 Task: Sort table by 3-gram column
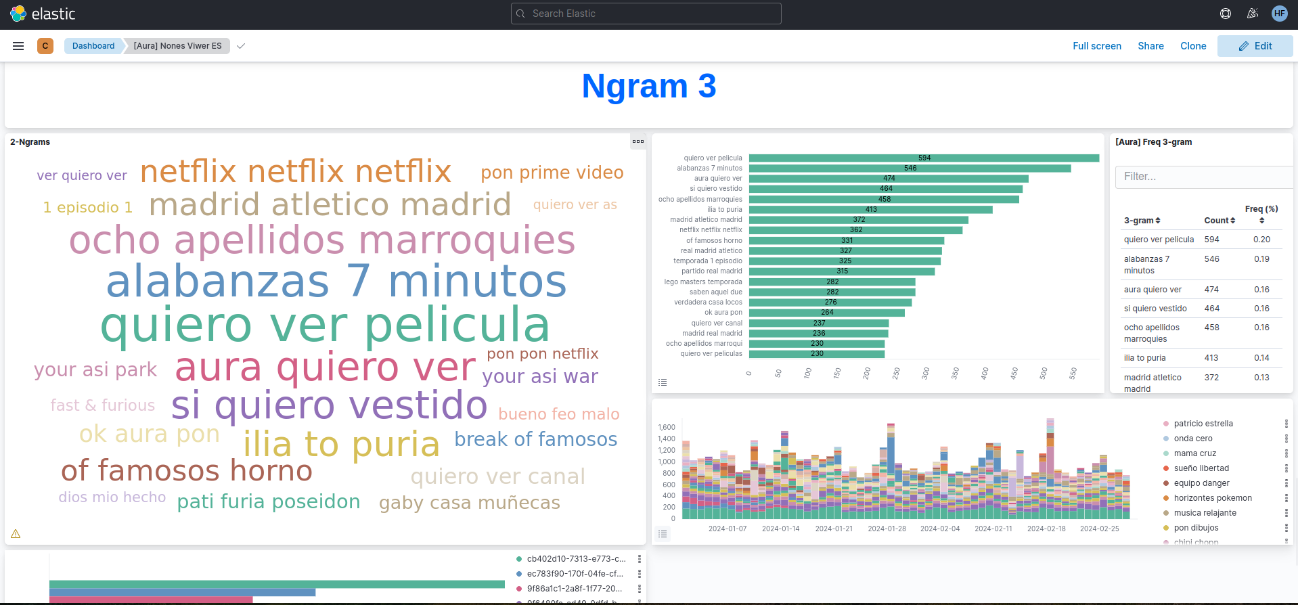tap(1142, 220)
